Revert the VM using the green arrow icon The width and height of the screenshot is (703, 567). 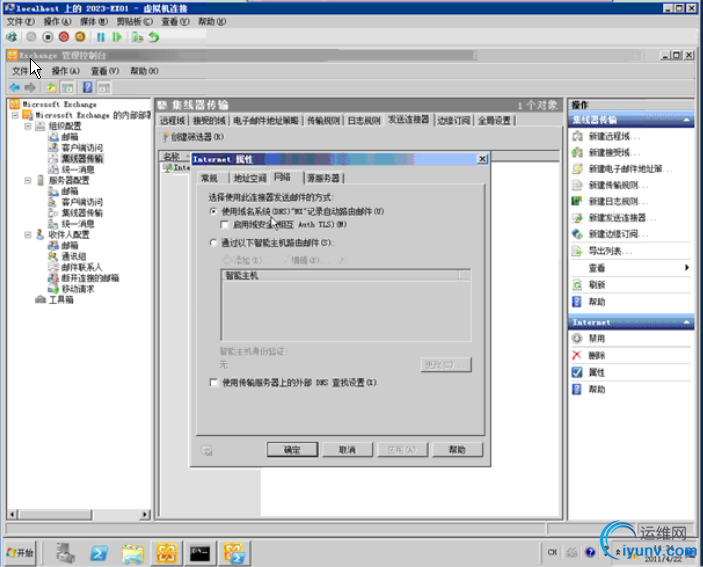[x=154, y=37]
